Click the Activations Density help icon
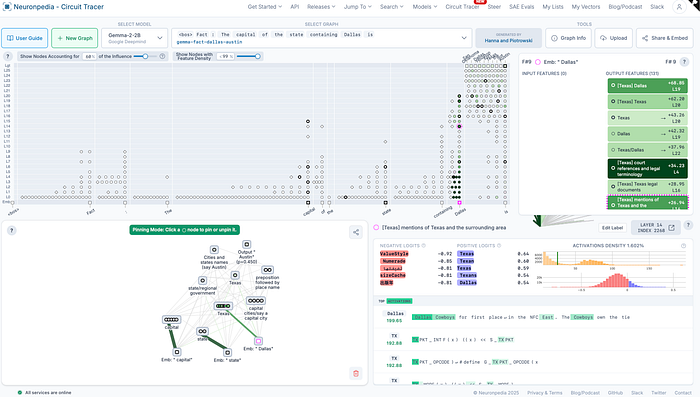Screen dimensions: 700x397 [683, 246]
